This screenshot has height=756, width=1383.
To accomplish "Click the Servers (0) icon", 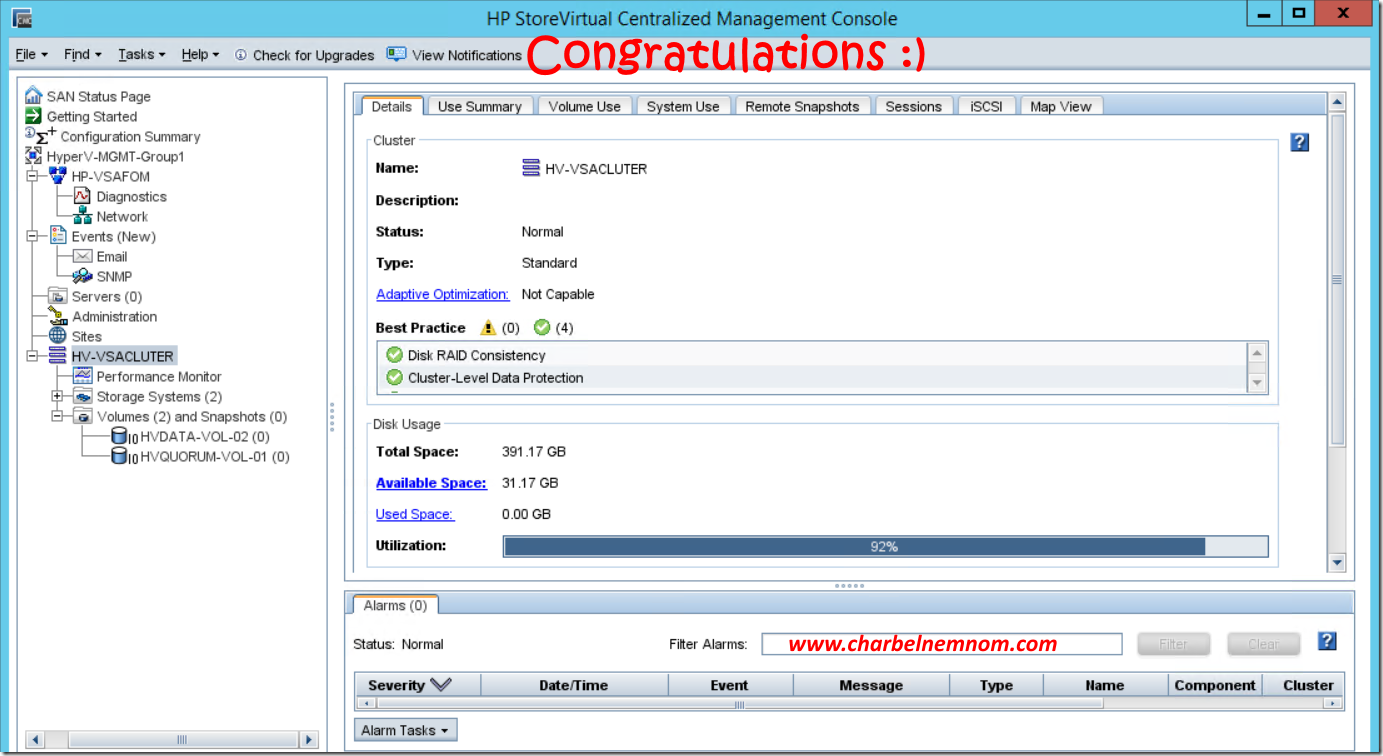I will (x=58, y=296).
